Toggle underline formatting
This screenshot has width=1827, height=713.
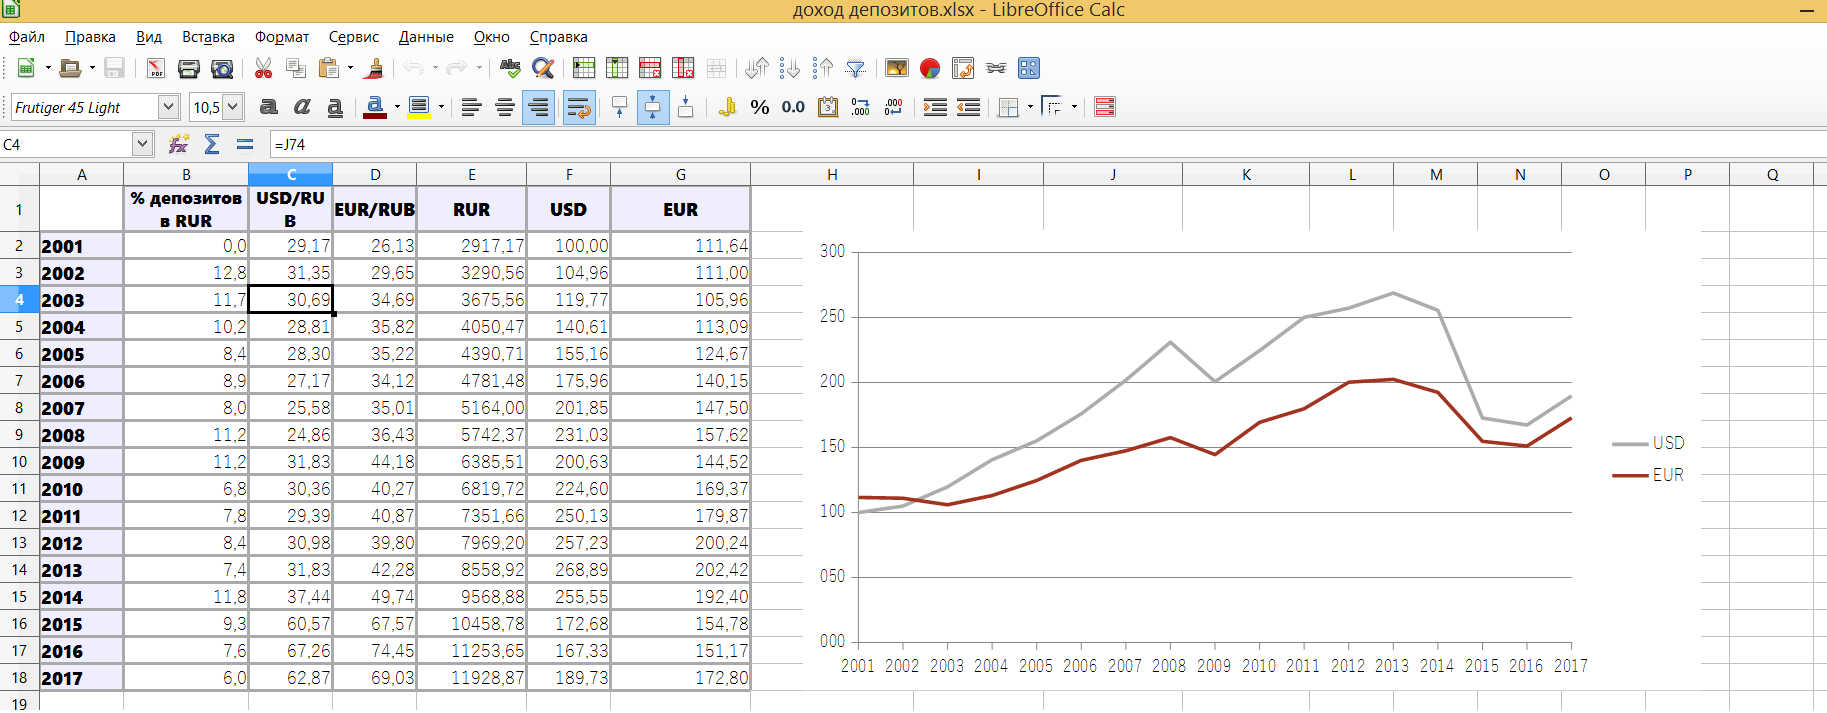[335, 107]
